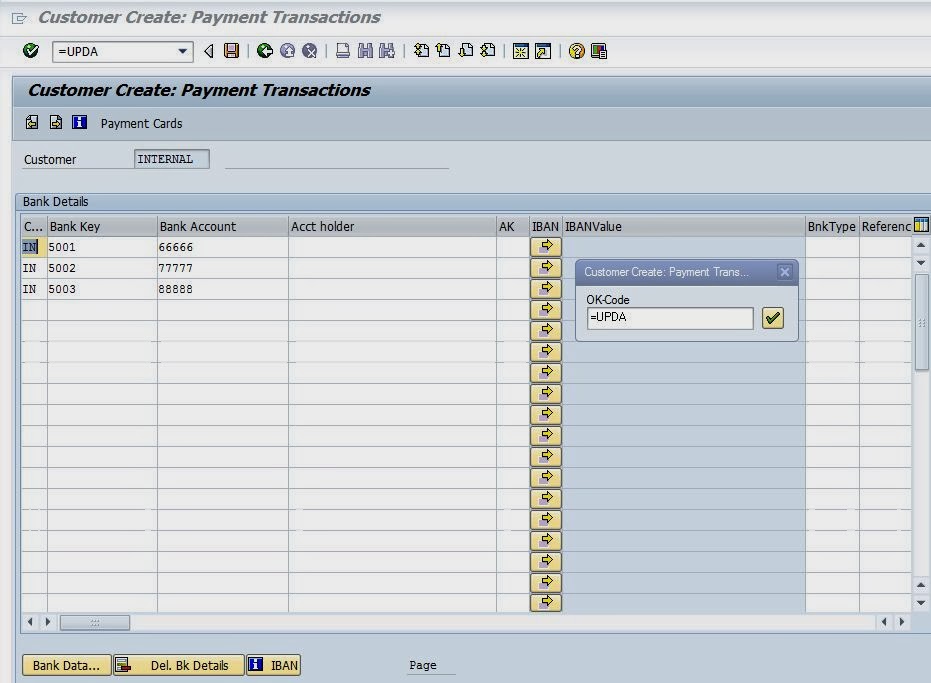Click the IBAN entry arrow for bank key 5001
The width and height of the screenshot is (931, 683).
click(544, 246)
